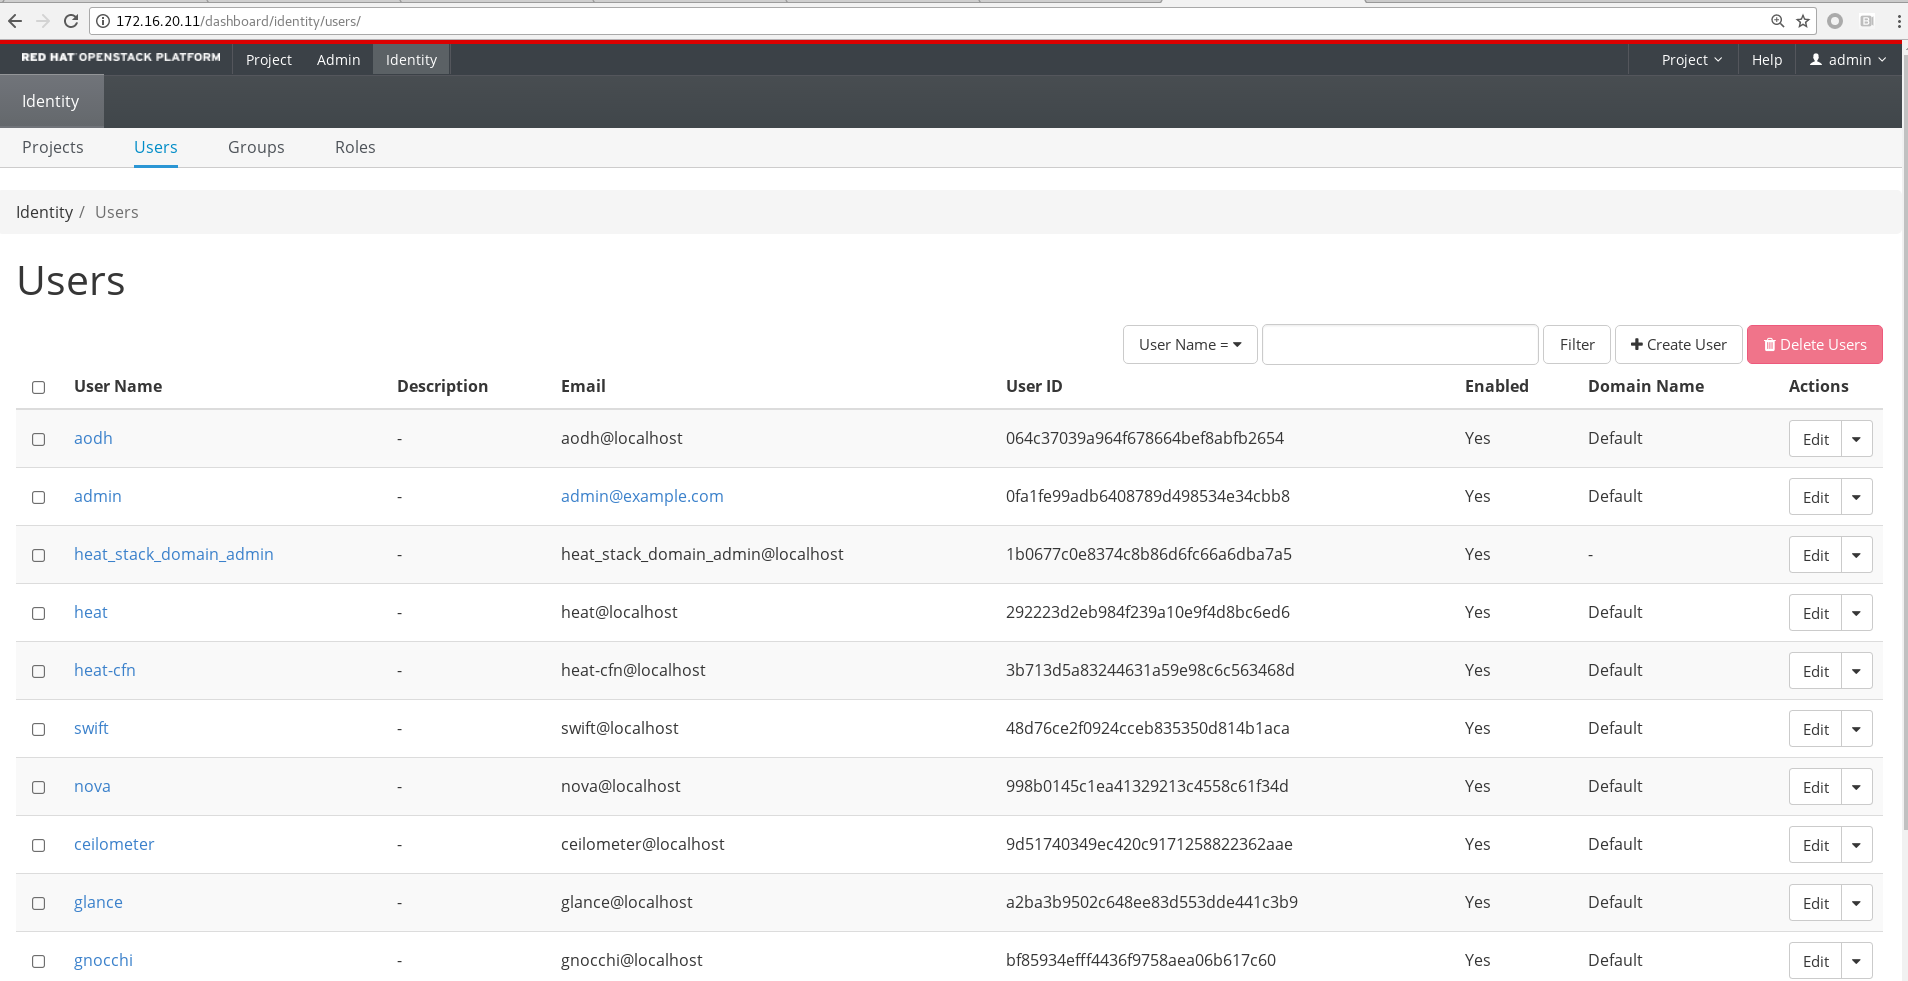
Task: Click user ID 064c37039a964f678664bef8abfb2654
Action: [x=1145, y=438]
